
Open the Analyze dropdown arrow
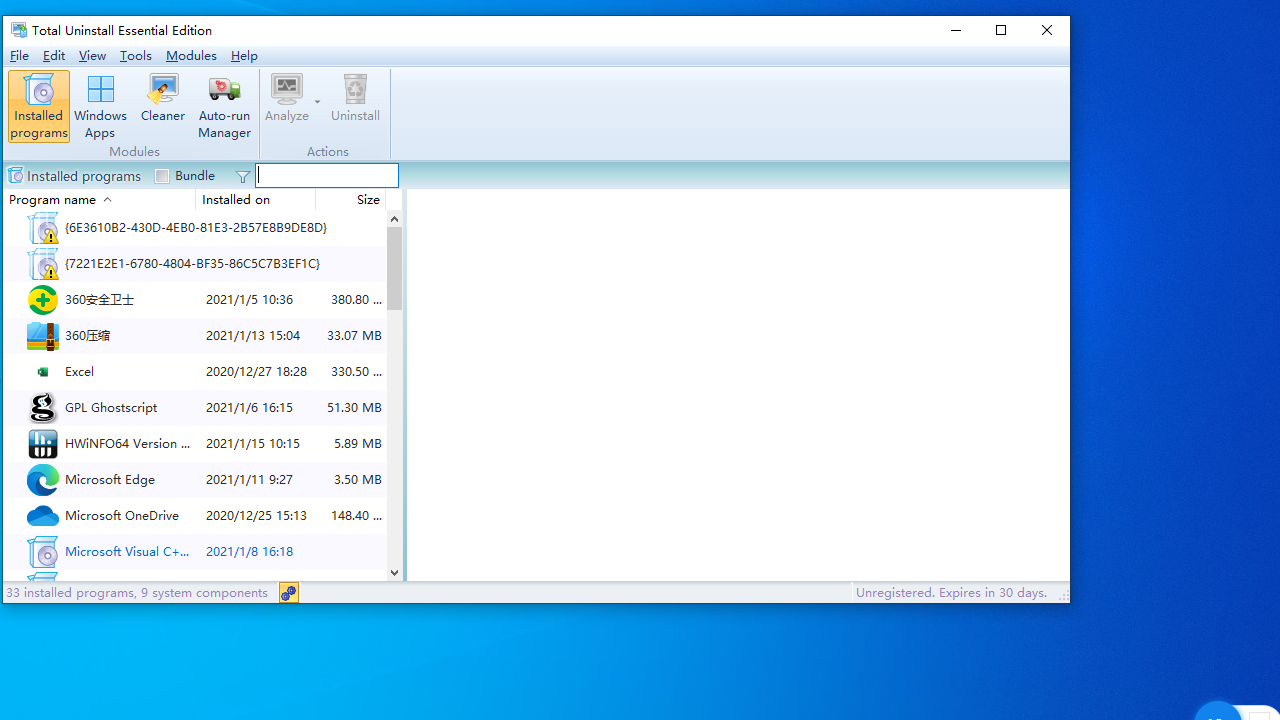coord(317,101)
